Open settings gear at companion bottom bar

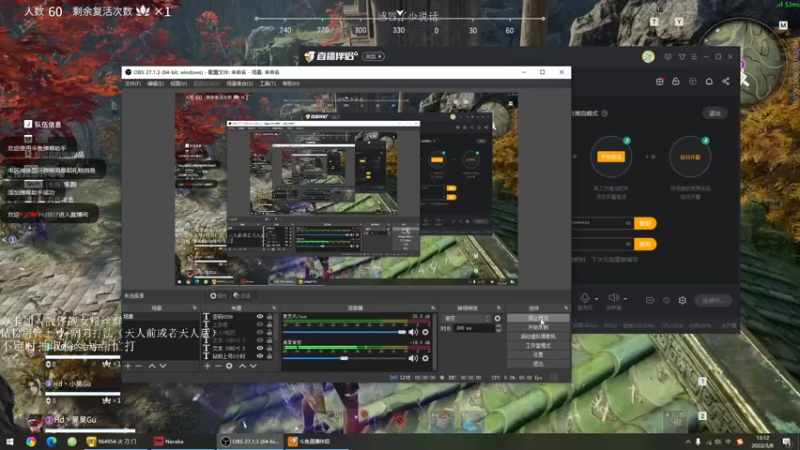point(683,301)
